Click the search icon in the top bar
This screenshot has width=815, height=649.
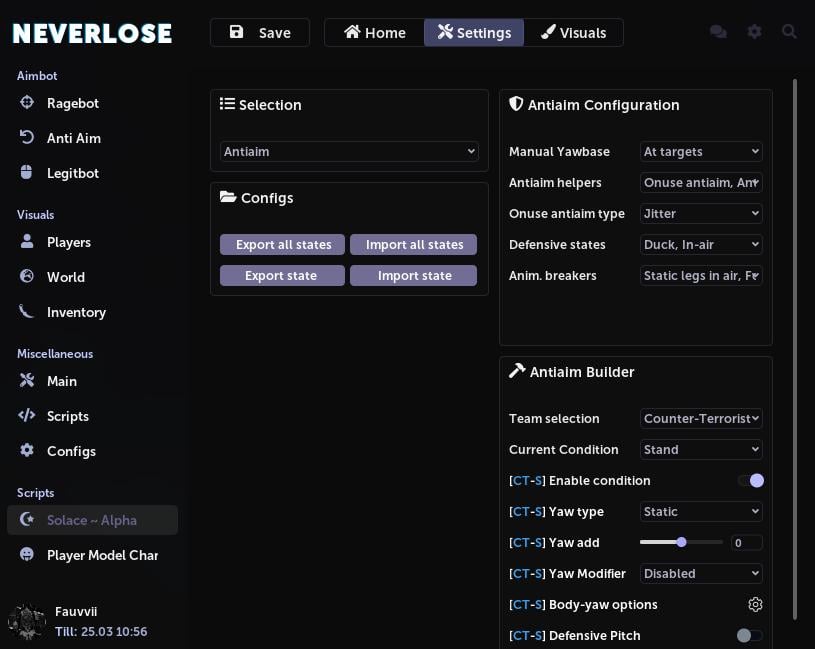click(x=790, y=31)
